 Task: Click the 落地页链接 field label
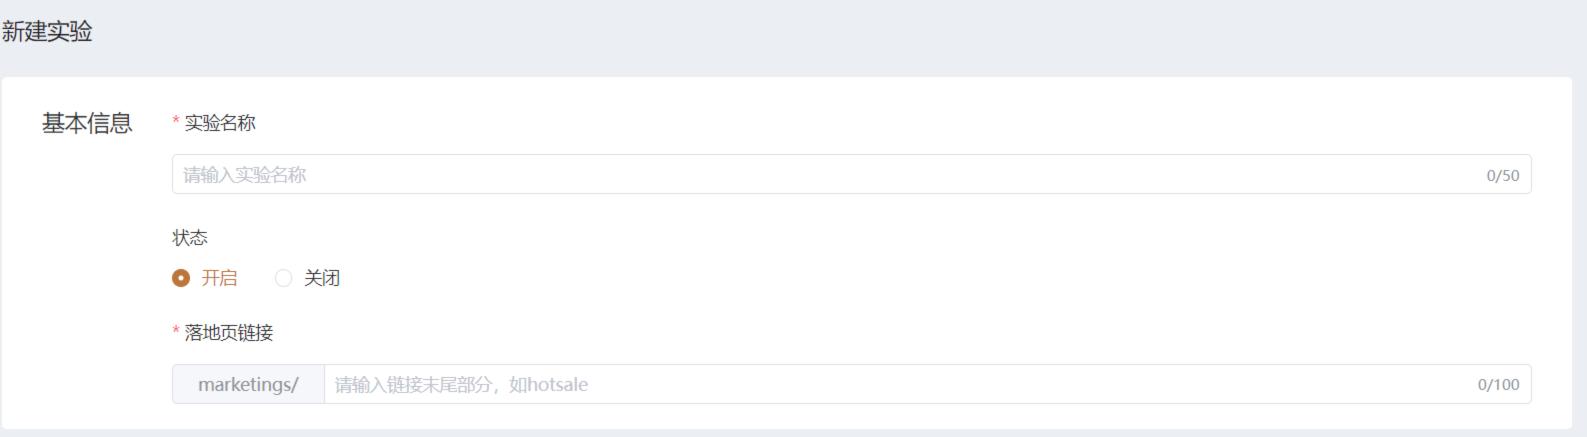point(229,333)
